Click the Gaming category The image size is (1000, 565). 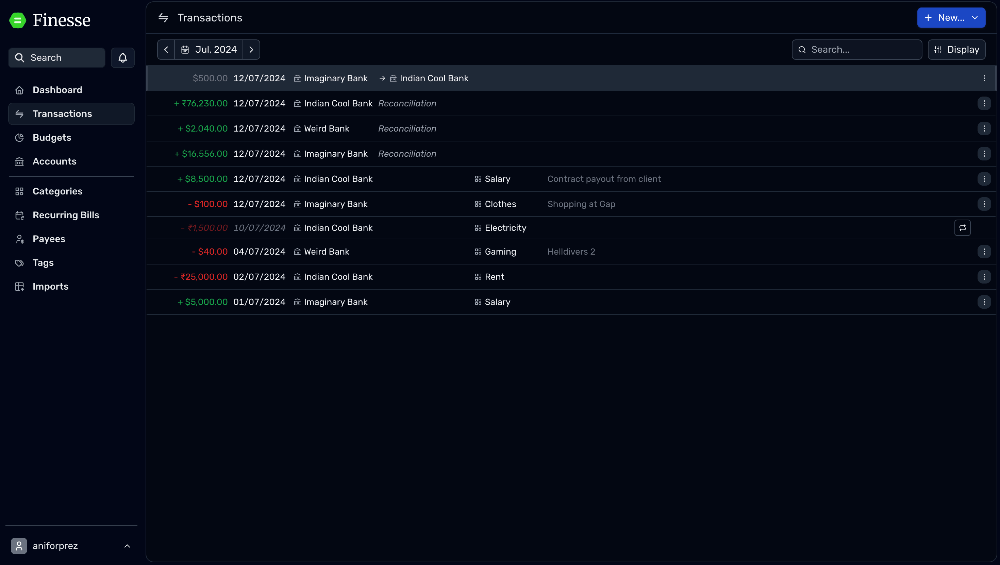[496, 252]
